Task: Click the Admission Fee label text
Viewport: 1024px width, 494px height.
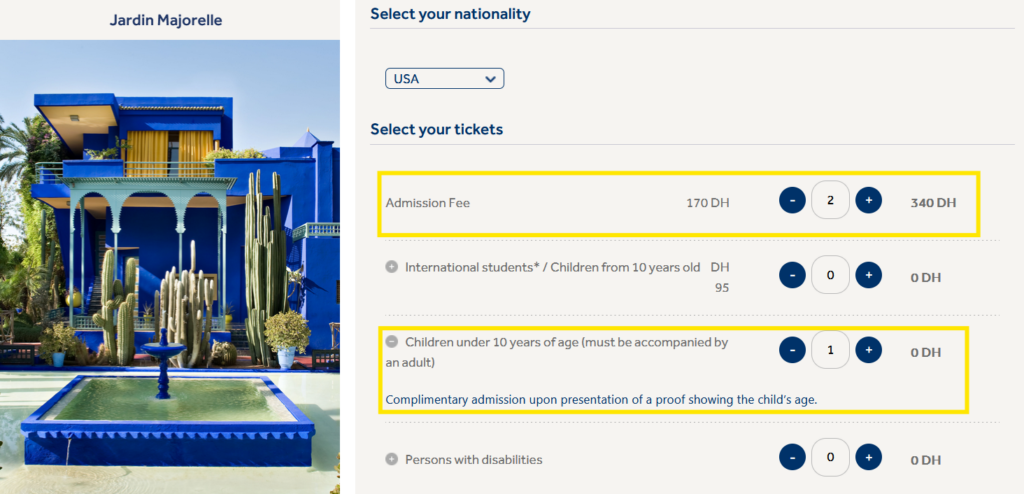Action: [x=428, y=203]
